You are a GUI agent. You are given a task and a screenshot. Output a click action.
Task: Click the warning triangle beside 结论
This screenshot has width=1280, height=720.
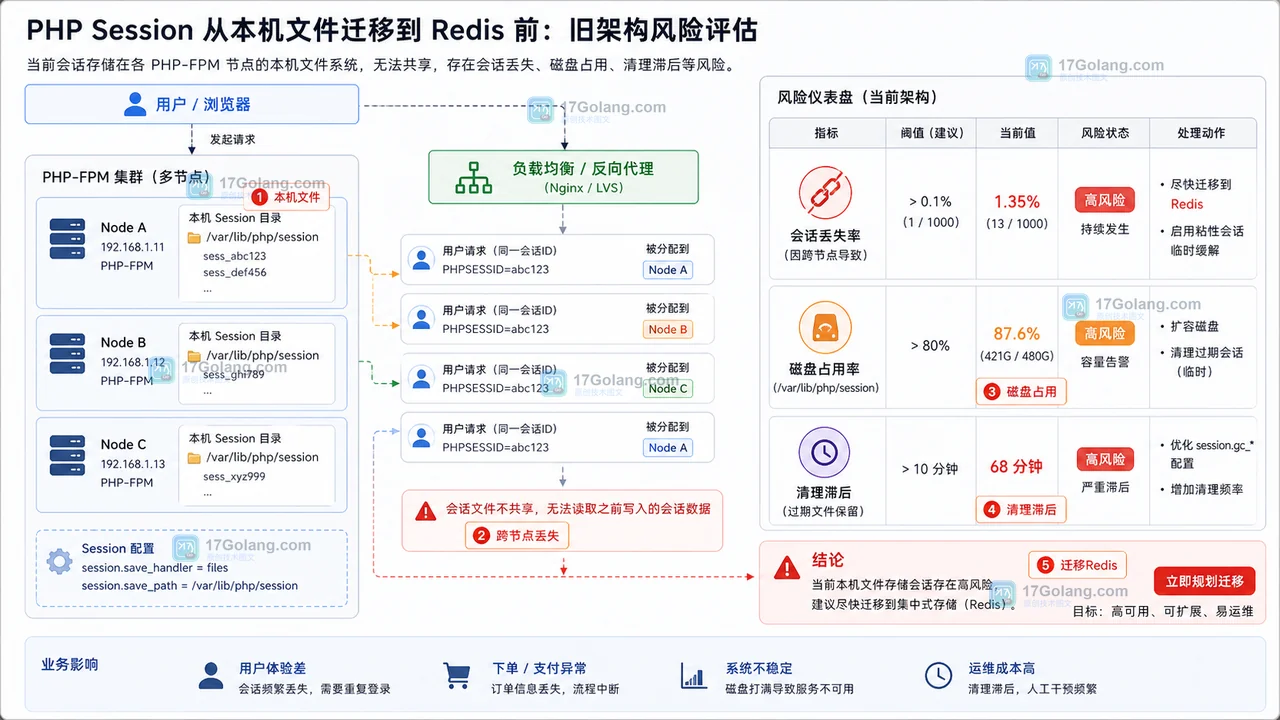(788, 568)
